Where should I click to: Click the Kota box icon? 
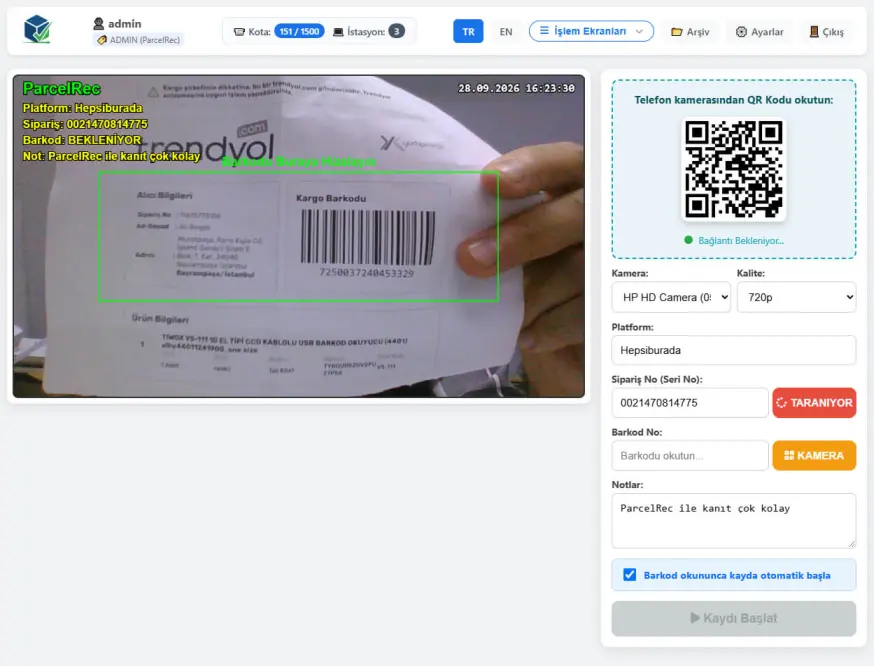pyautogui.click(x=239, y=32)
